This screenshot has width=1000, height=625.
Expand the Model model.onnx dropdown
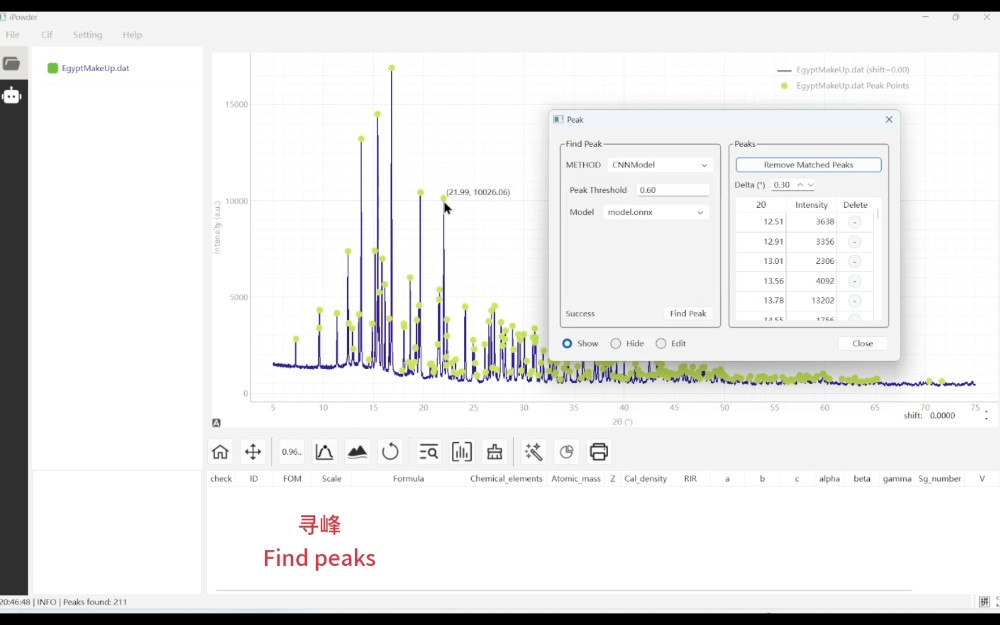tap(656, 212)
